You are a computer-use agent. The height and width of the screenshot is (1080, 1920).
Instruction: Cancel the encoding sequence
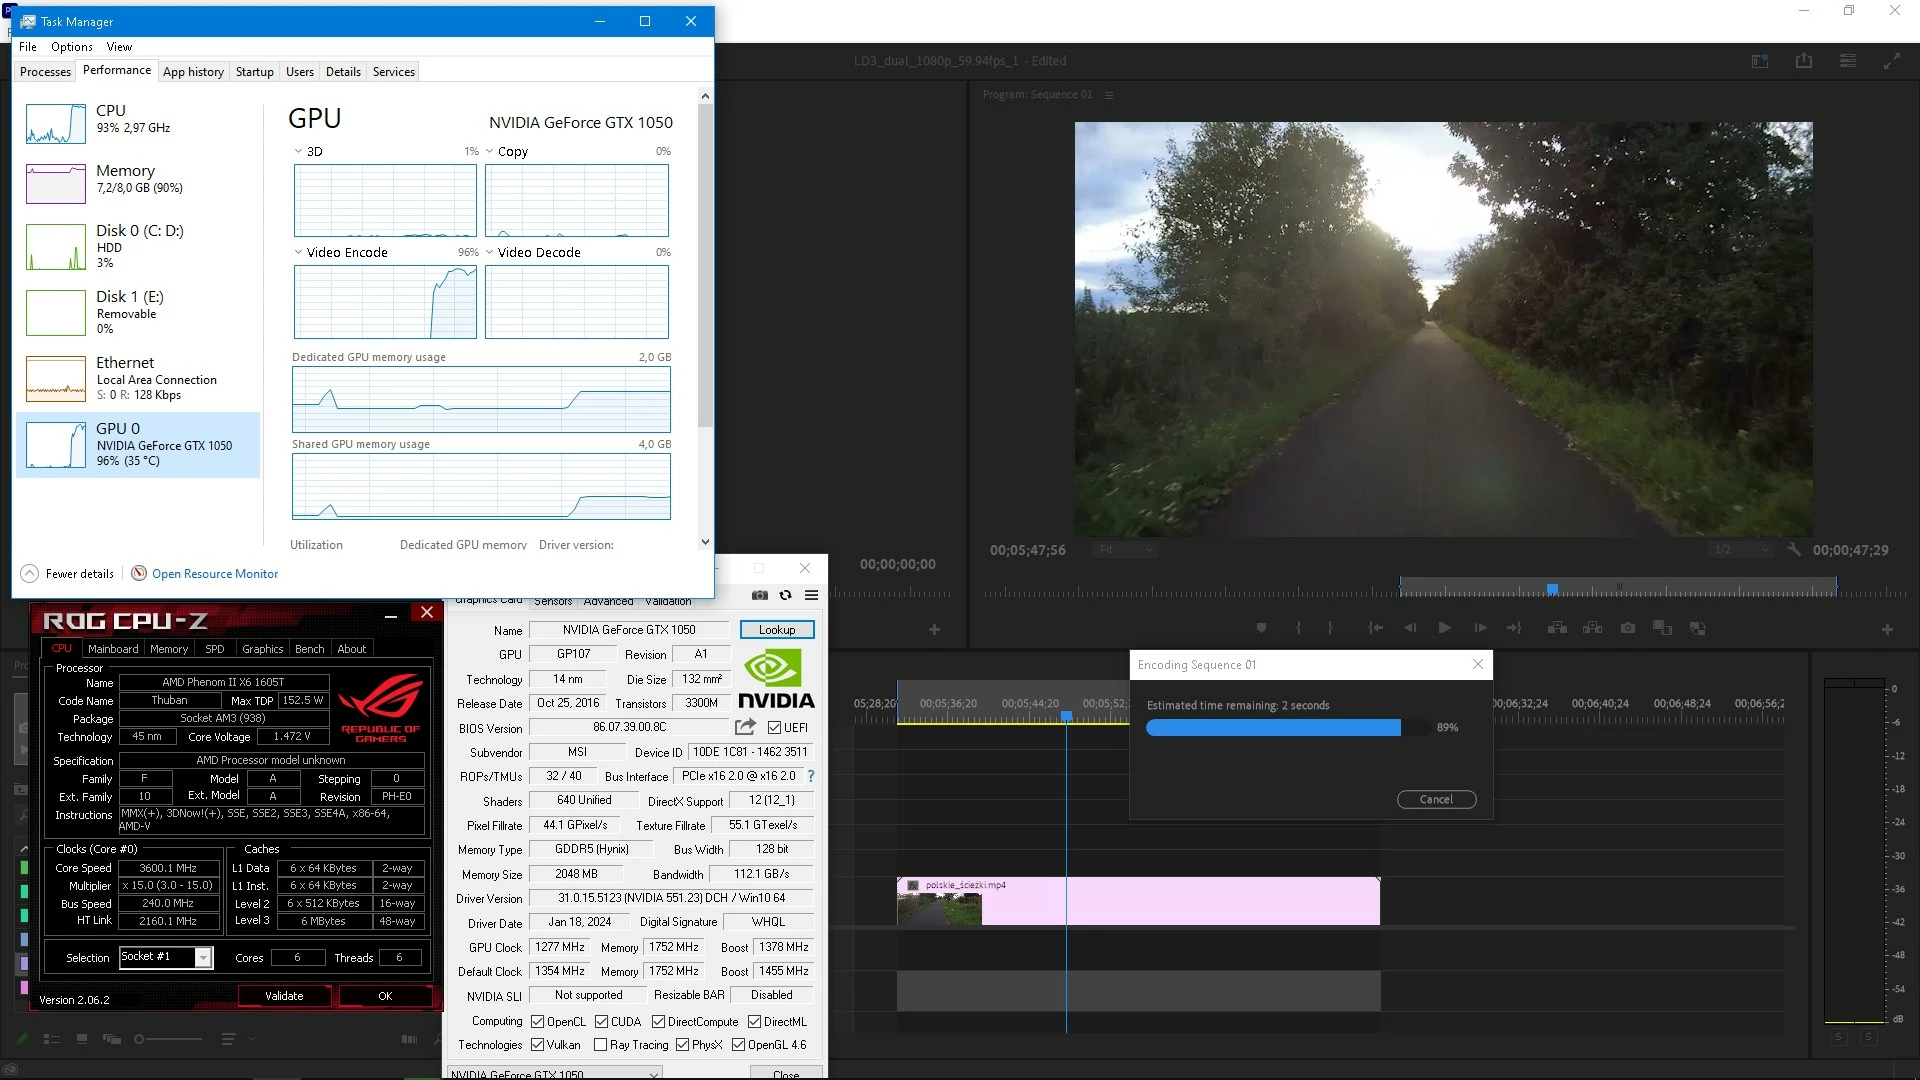point(1436,799)
